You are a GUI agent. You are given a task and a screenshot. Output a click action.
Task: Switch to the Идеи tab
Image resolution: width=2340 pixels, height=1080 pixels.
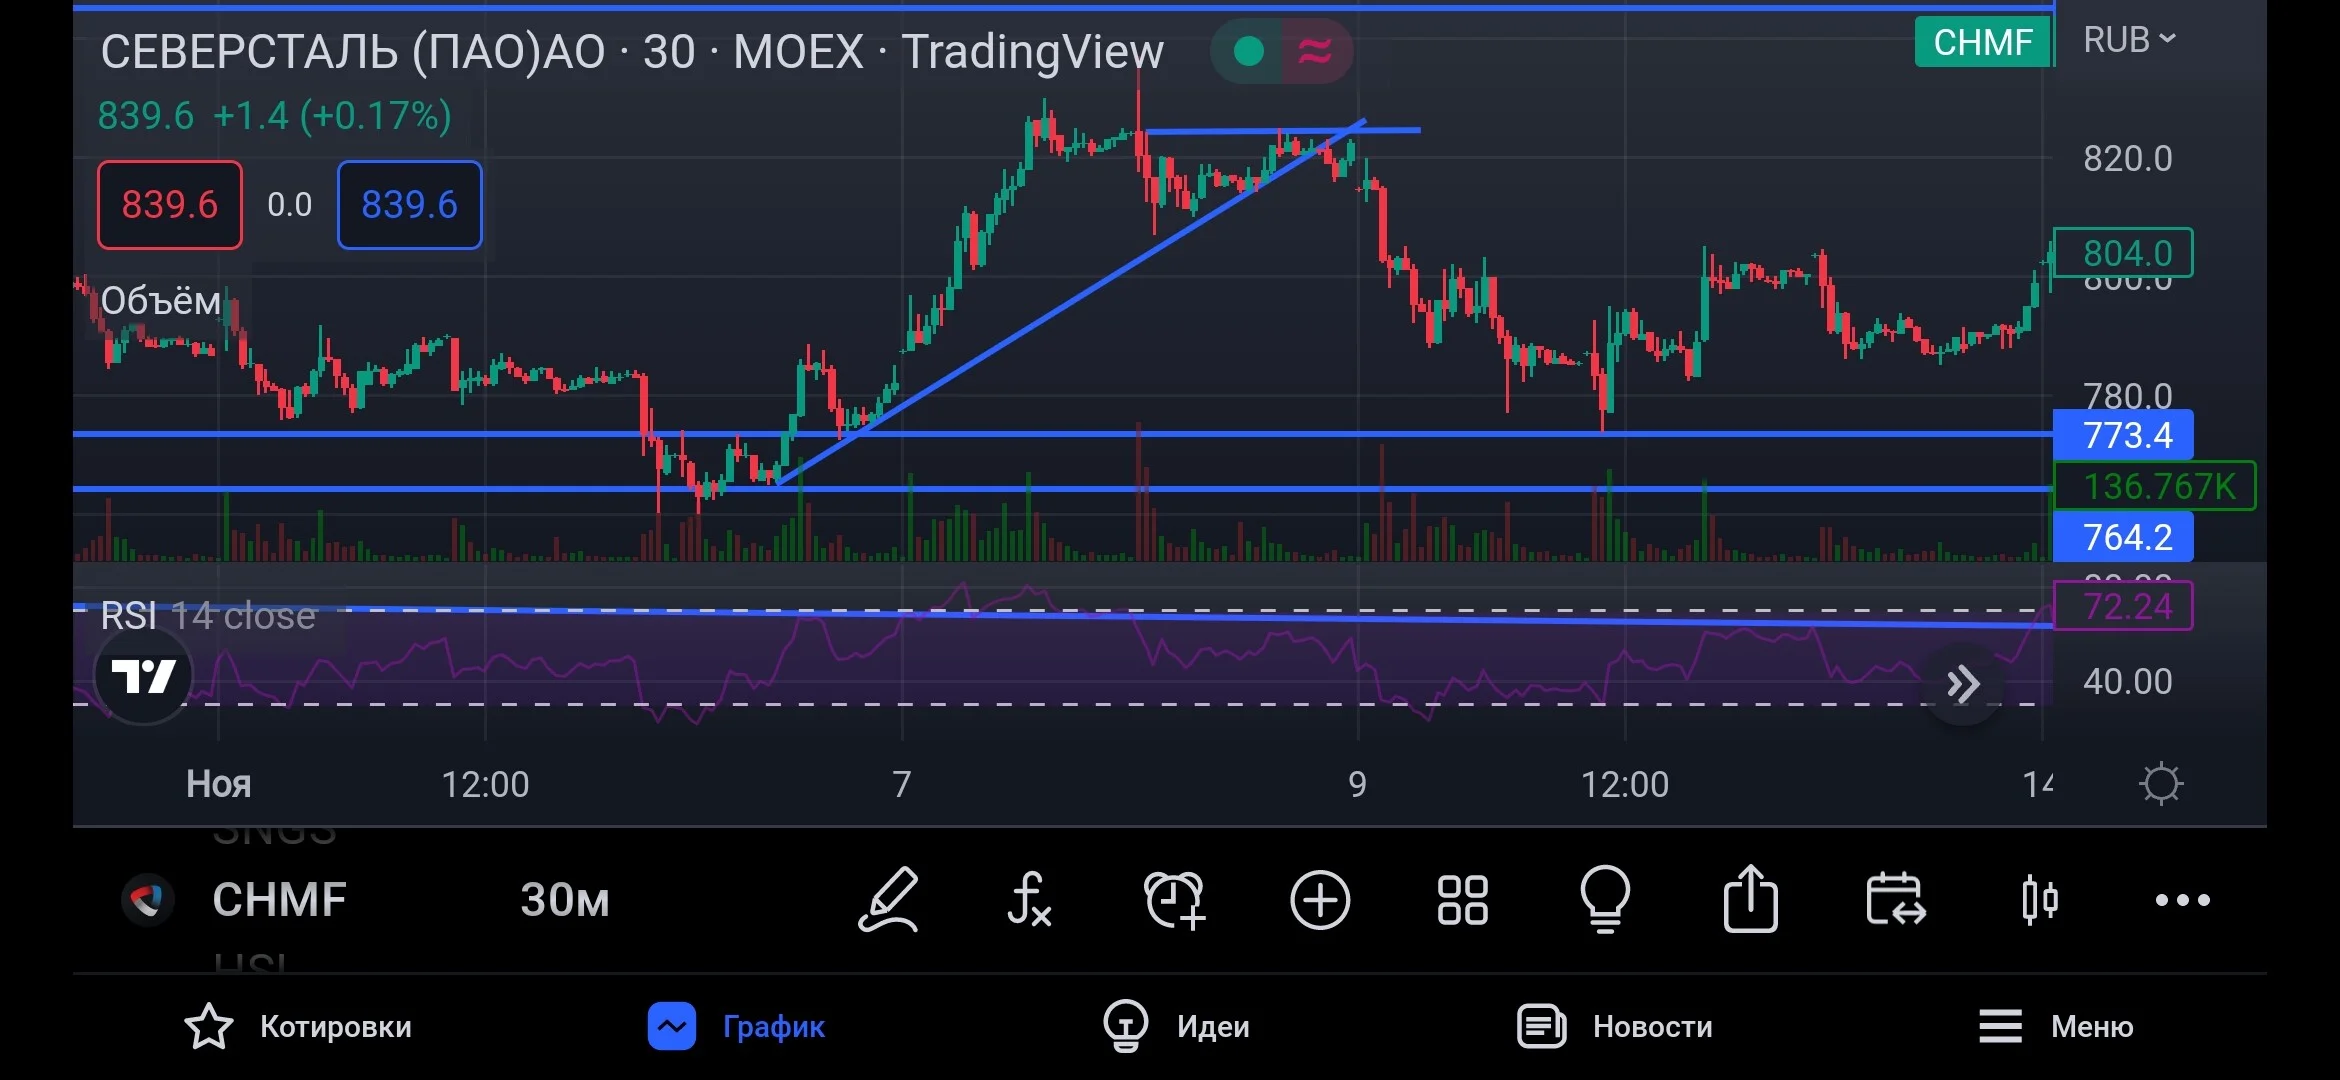(x=1176, y=1027)
